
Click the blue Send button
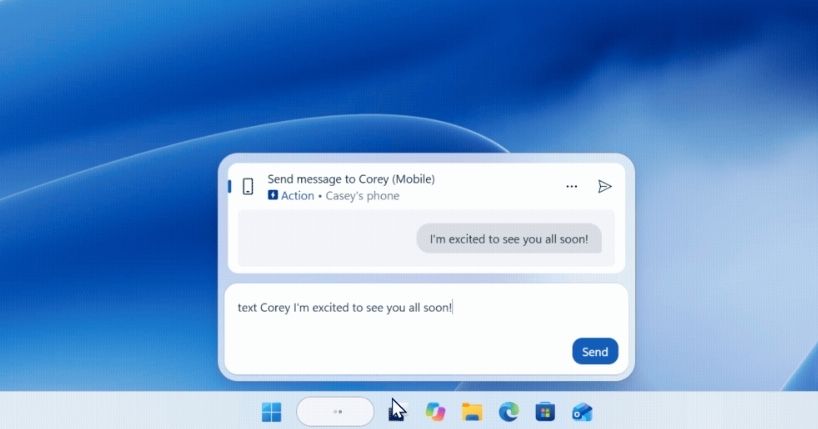[x=595, y=351]
